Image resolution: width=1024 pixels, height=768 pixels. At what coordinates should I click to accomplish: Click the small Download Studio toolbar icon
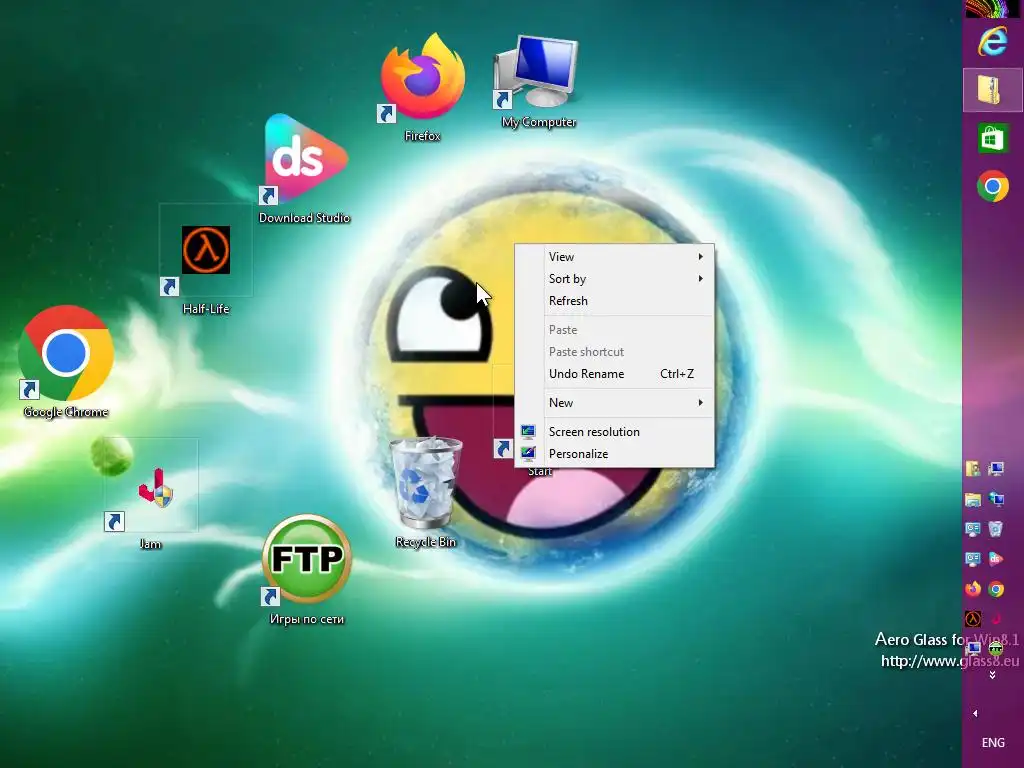pos(996,559)
